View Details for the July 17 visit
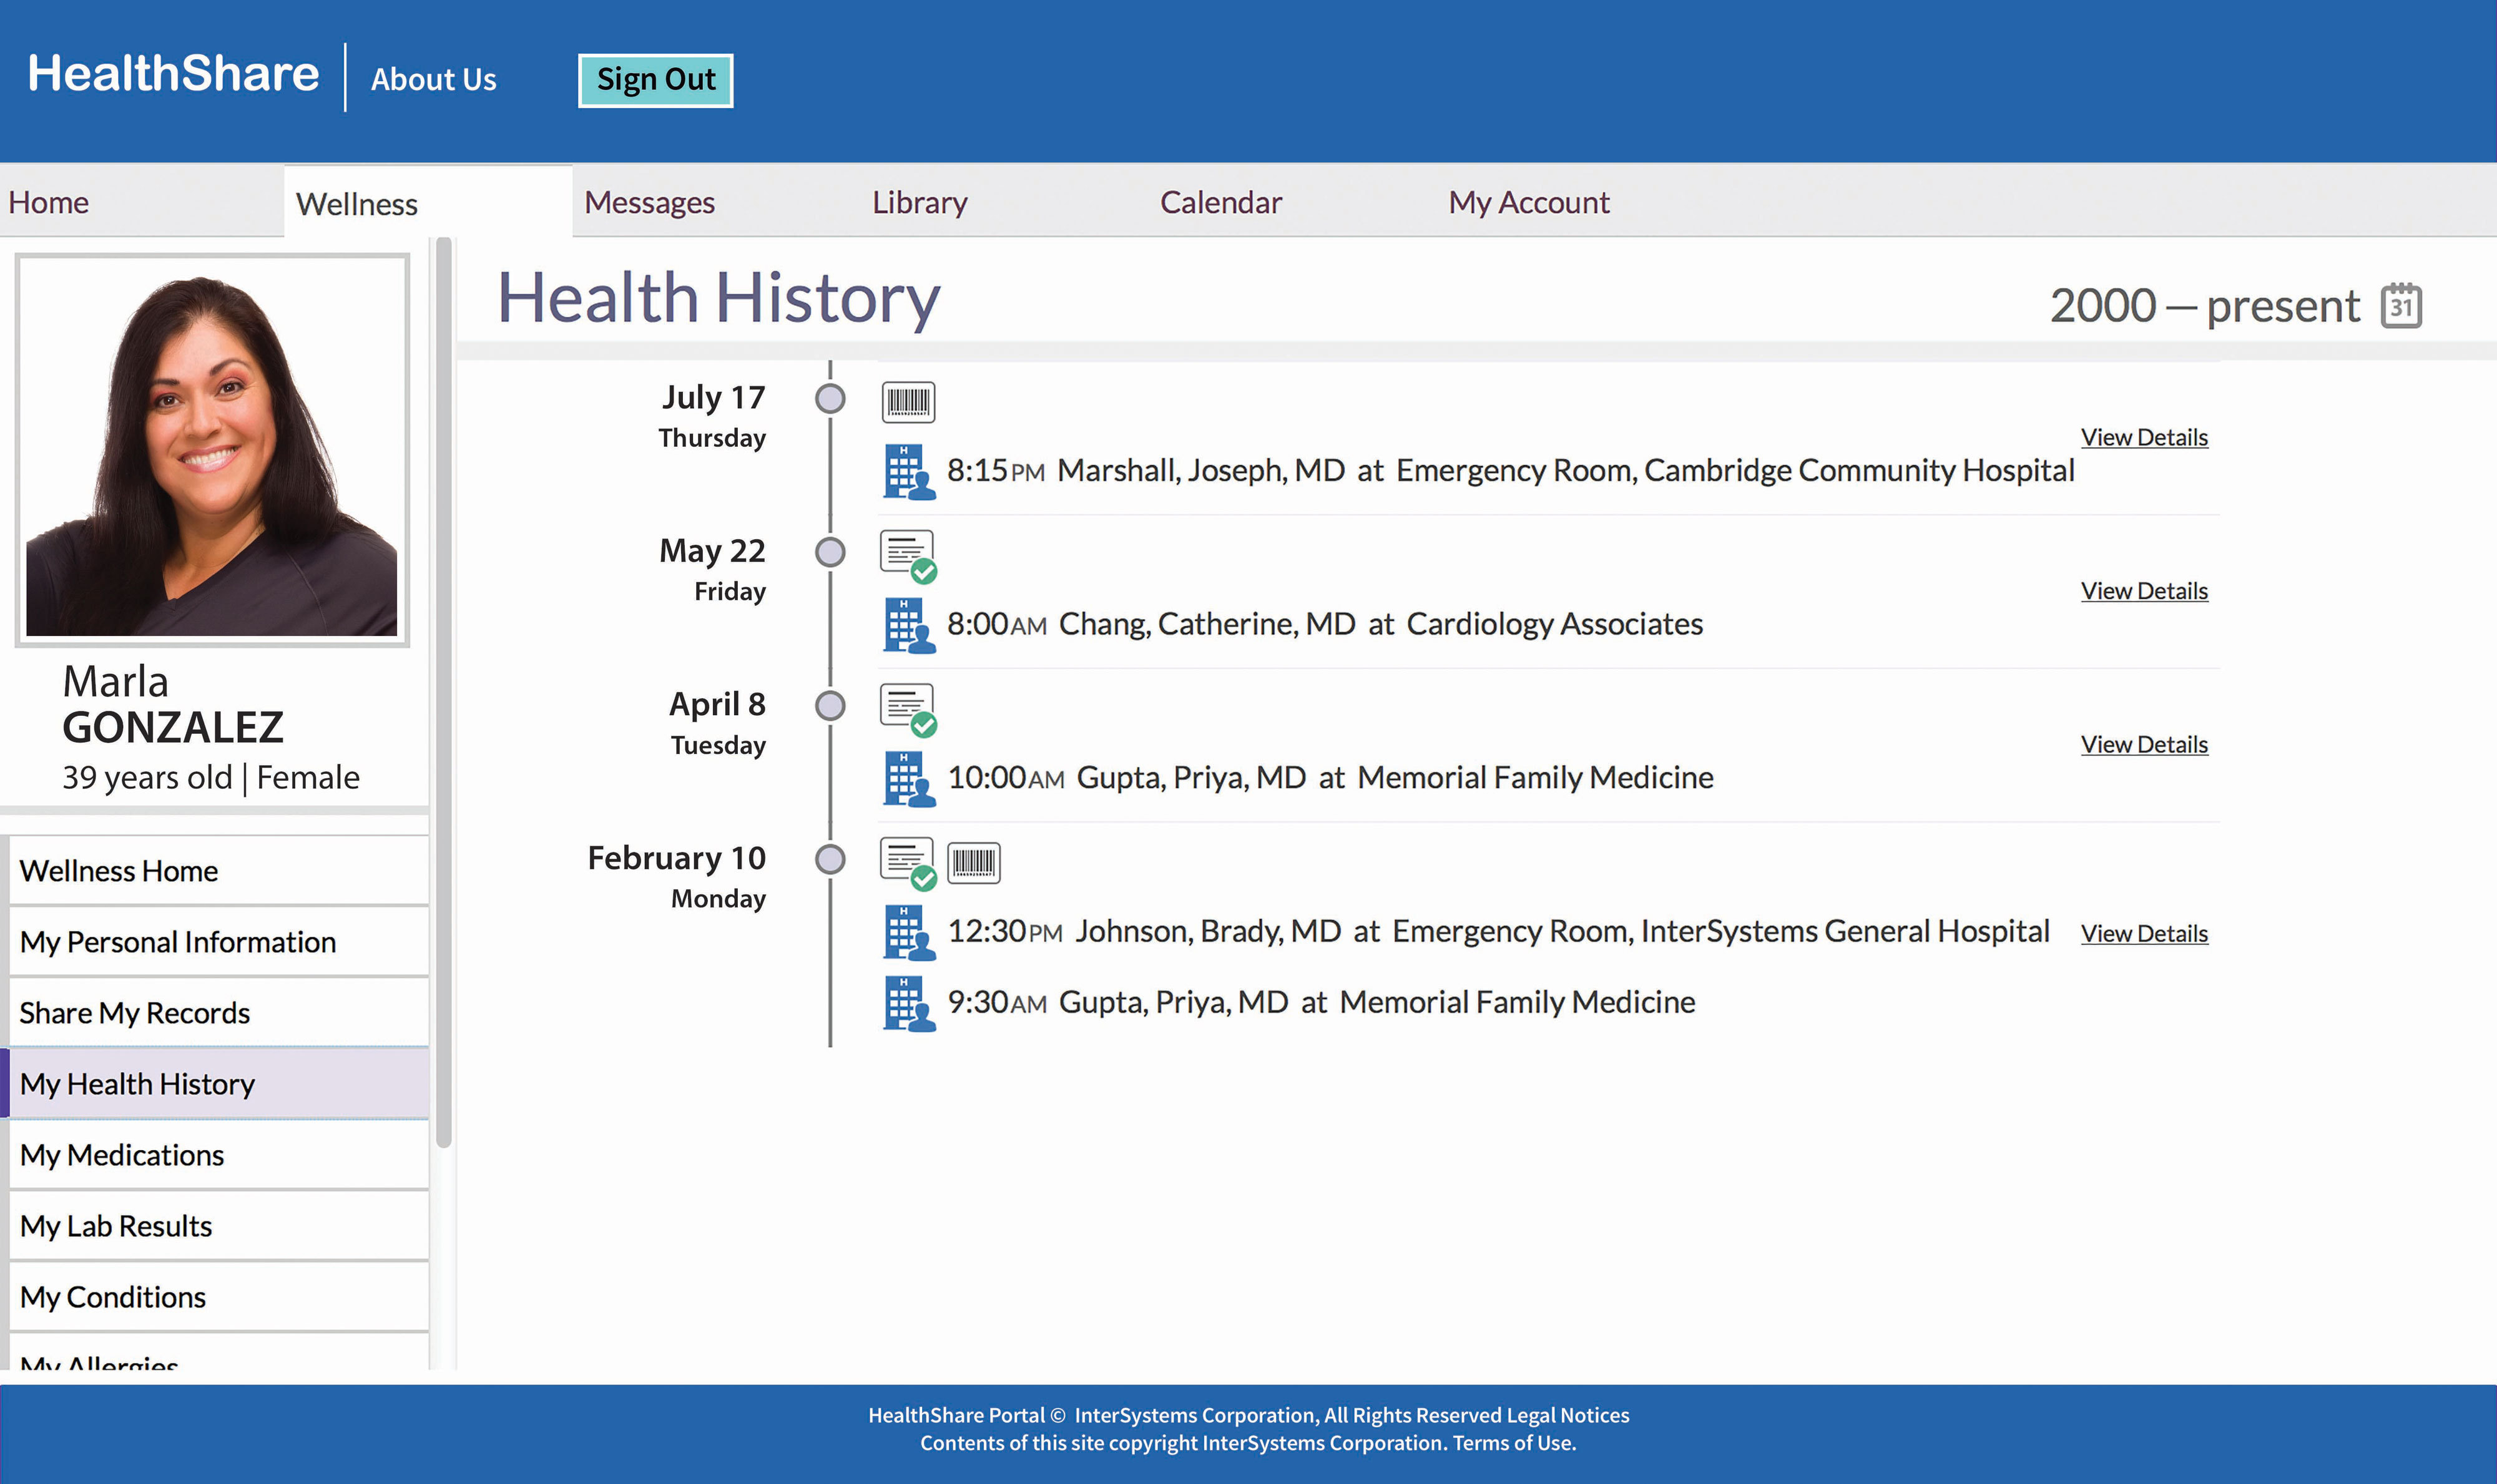Viewport: 2497px width, 1484px height. tap(2144, 437)
